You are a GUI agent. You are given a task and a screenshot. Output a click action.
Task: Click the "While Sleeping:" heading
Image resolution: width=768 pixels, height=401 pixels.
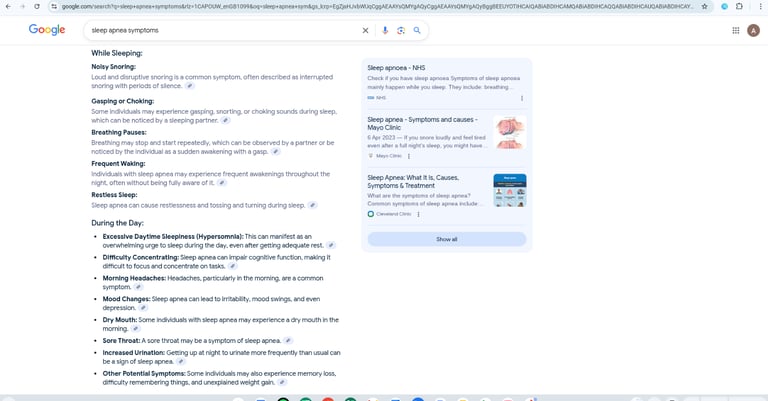(117, 53)
